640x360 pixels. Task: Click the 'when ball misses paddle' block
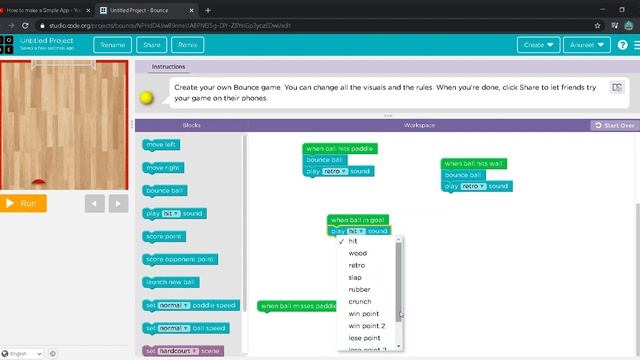[297, 306]
